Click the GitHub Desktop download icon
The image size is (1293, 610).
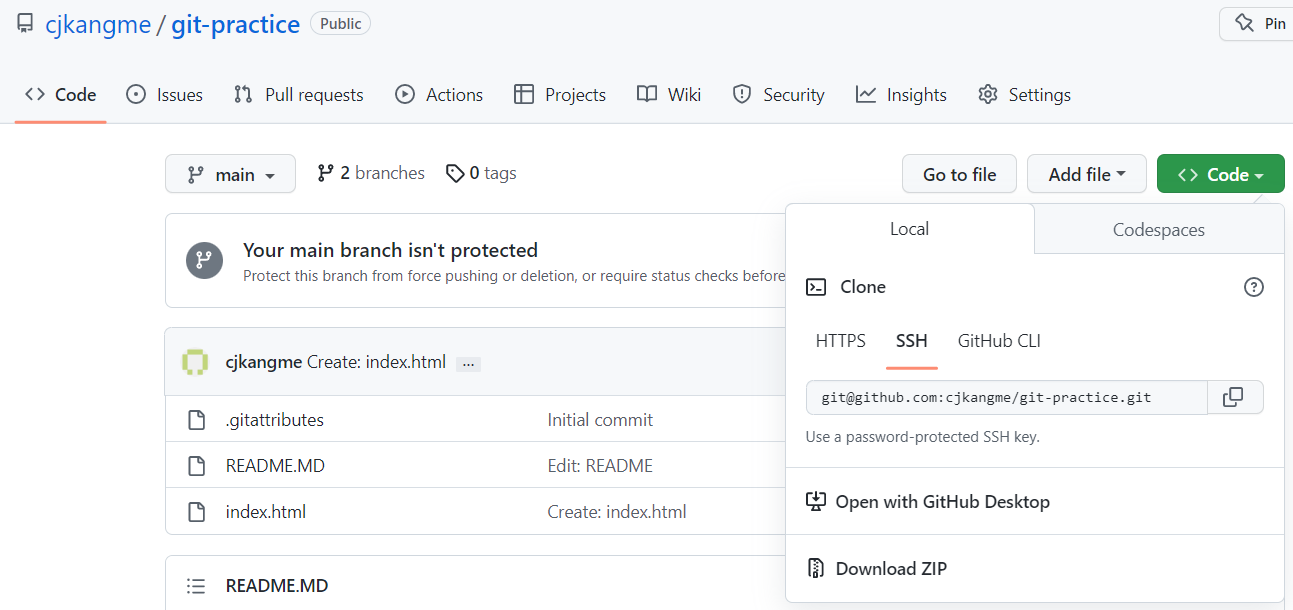(816, 501)
